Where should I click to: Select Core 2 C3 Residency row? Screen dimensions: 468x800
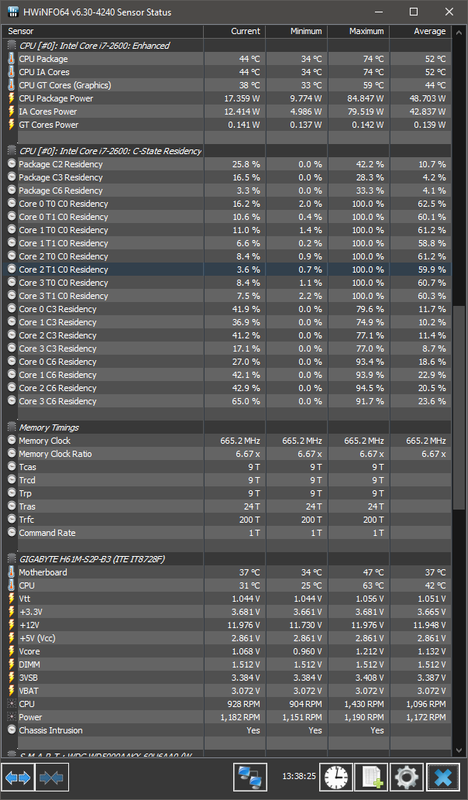pos(227,335)
